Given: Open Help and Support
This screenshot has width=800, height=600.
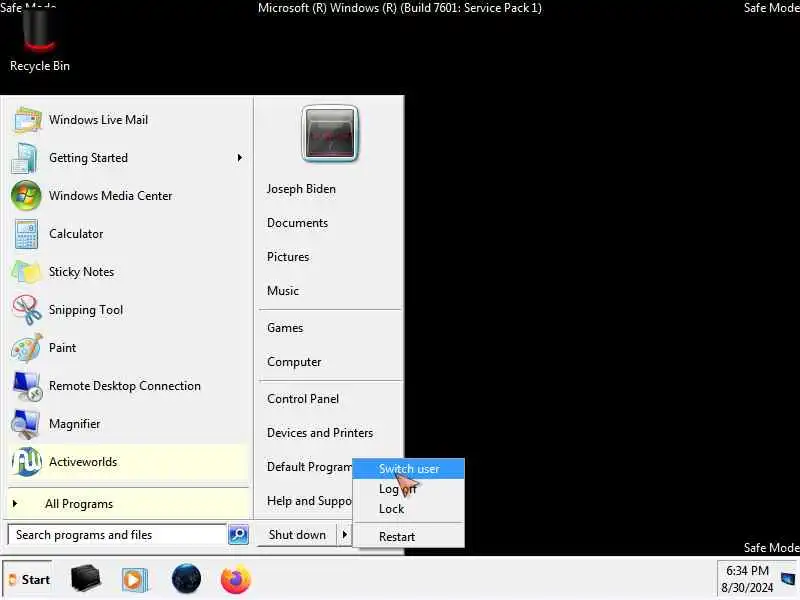Looking at the screenshot, I should [309, 501].
